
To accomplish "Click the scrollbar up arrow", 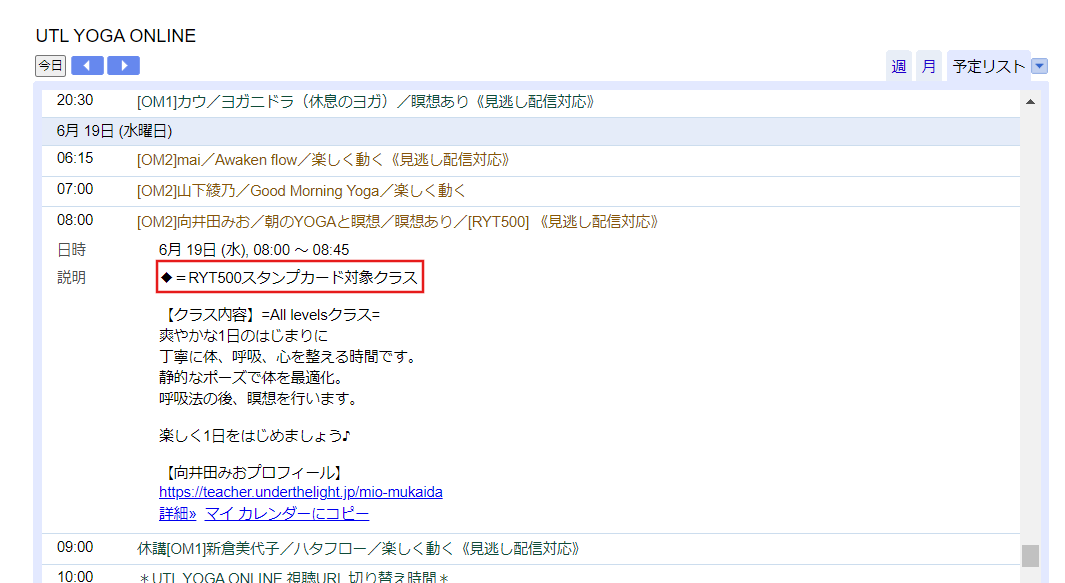I will click(x=1030, y=102).
